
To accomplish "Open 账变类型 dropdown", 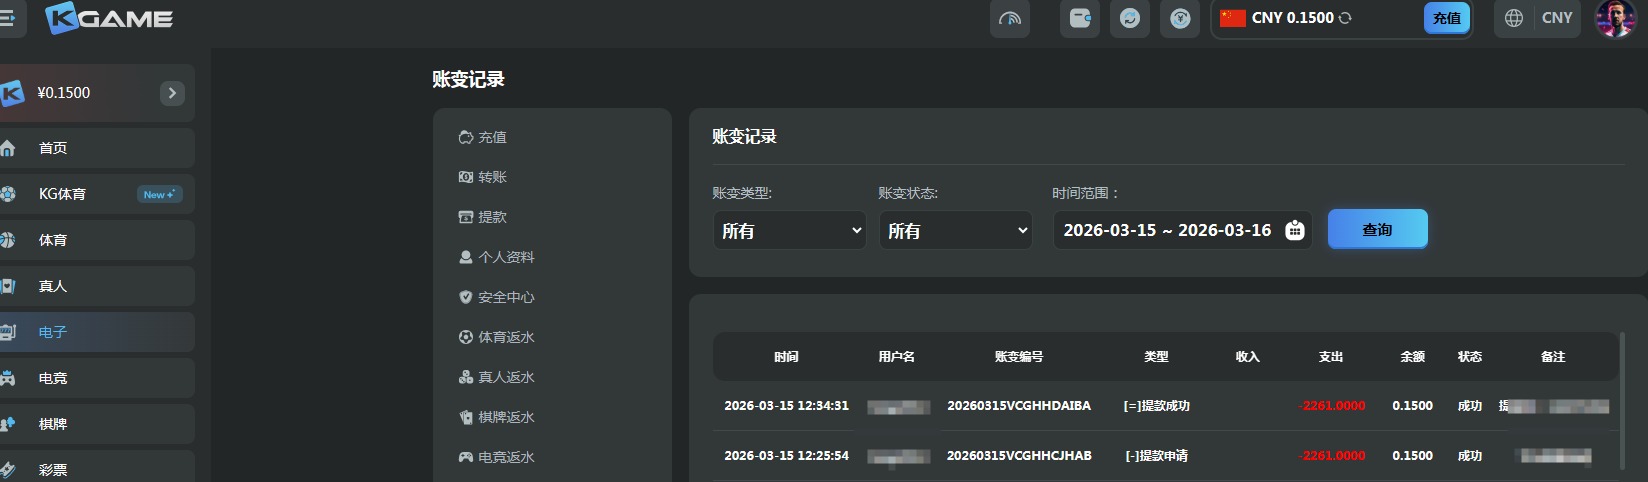I will coord(790,230).
